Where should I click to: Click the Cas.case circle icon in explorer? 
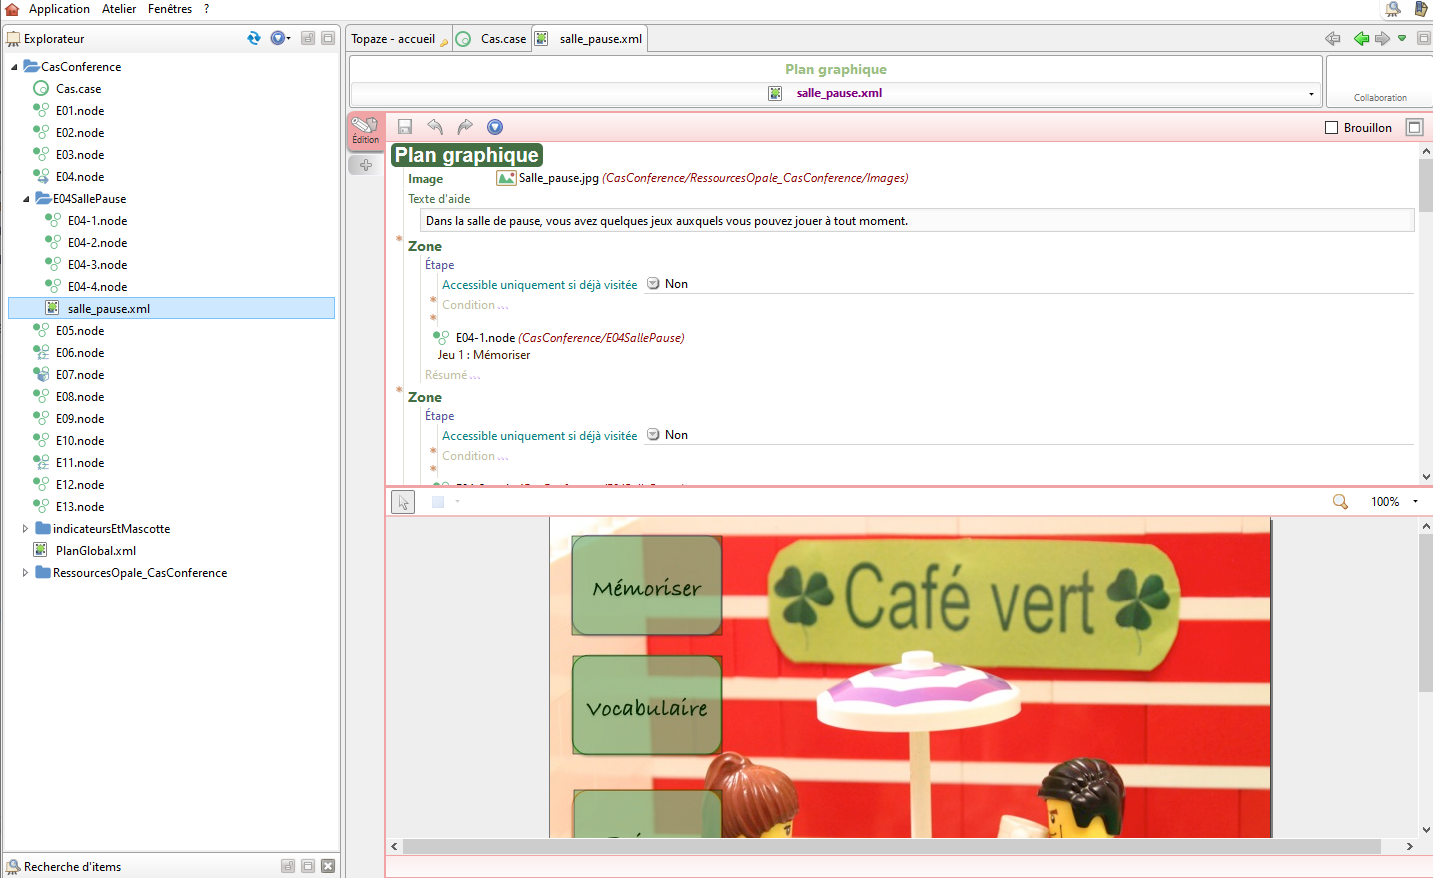tap(41, 89)
